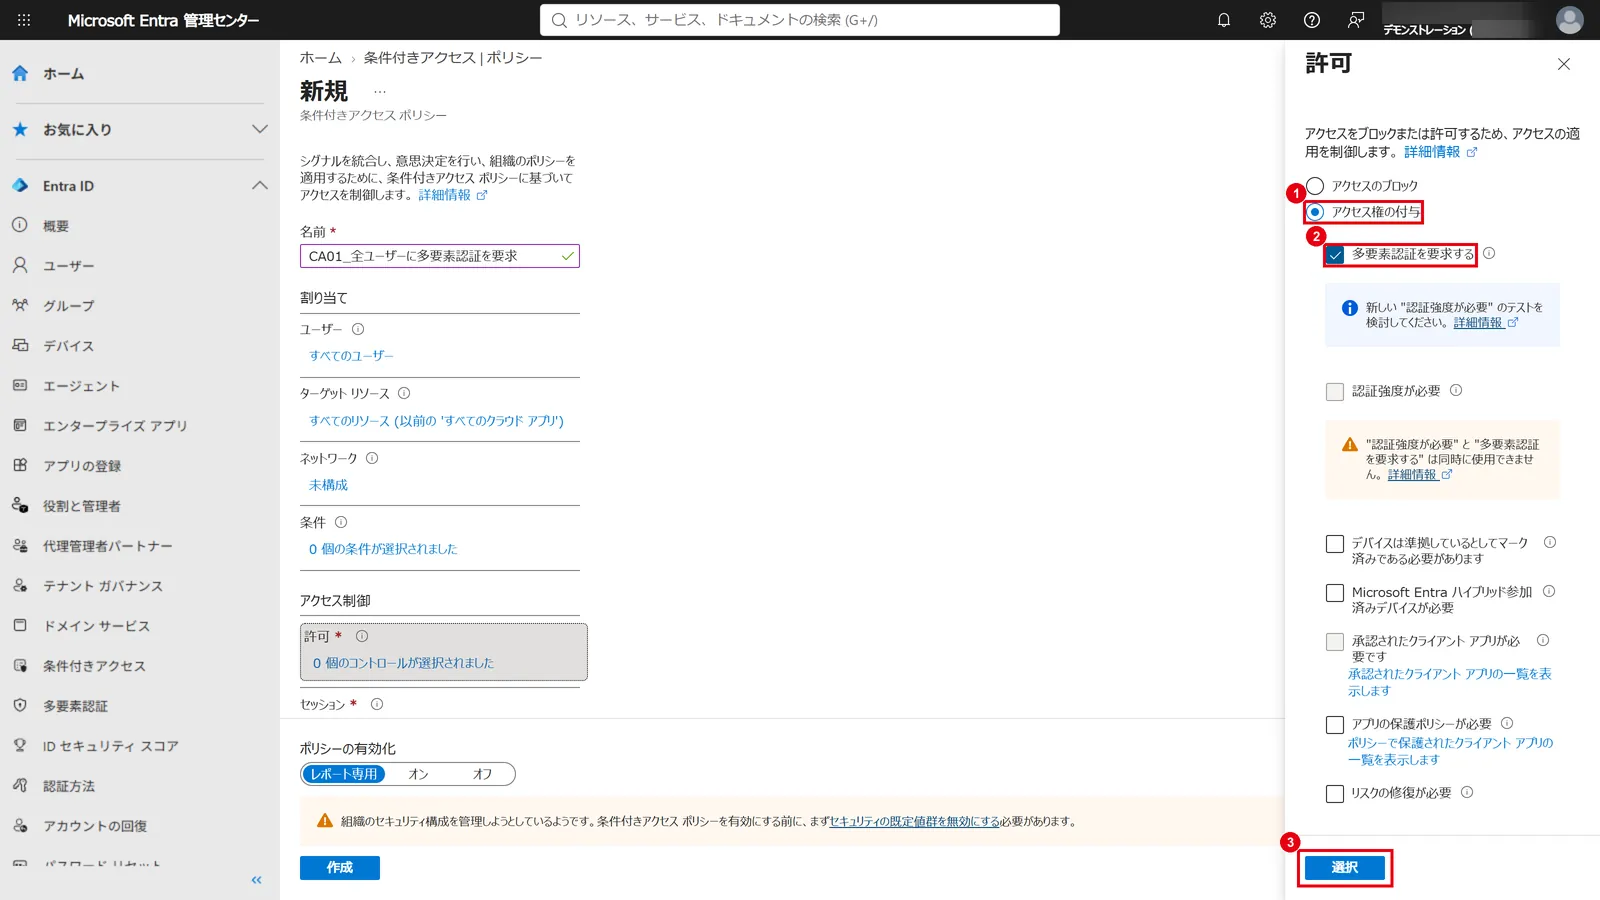Click the ホーム breadcrumb link
The image size is (1600, 900).
pos(321,58)
